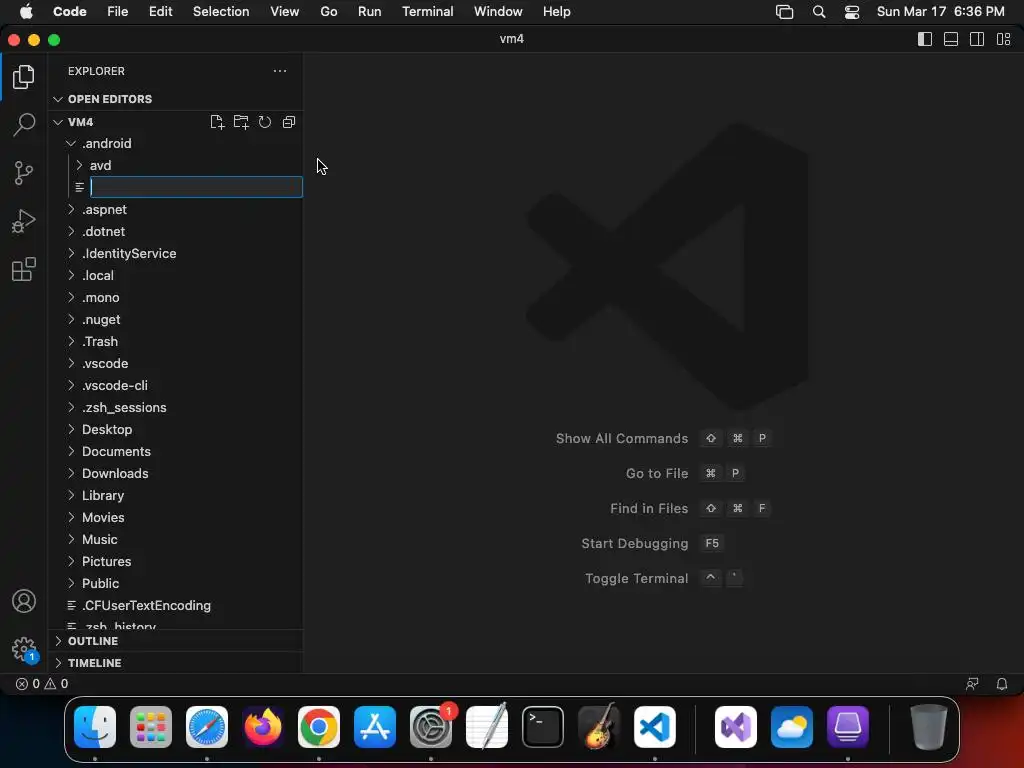Open the Edit menu

(161, 12)
